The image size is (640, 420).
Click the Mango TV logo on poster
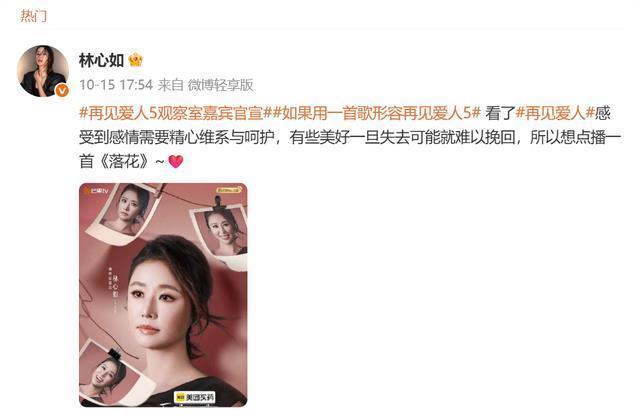96,191
